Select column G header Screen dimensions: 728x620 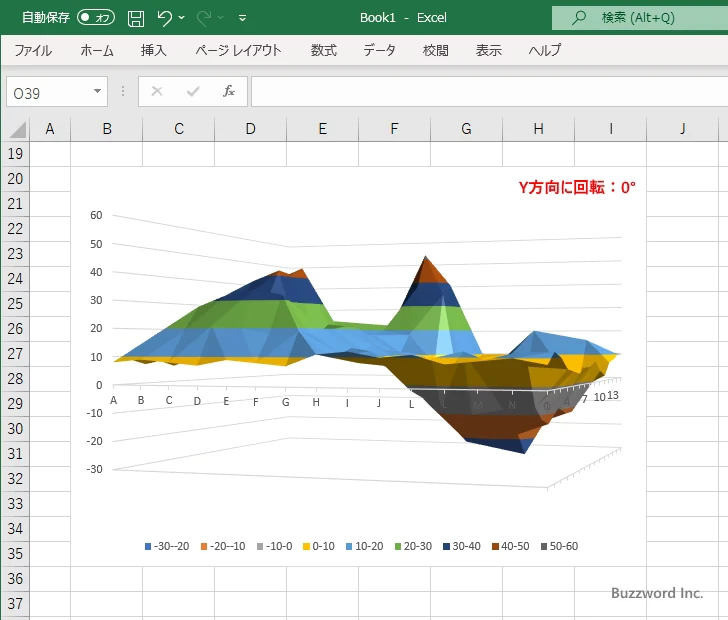tap(466, 129)
